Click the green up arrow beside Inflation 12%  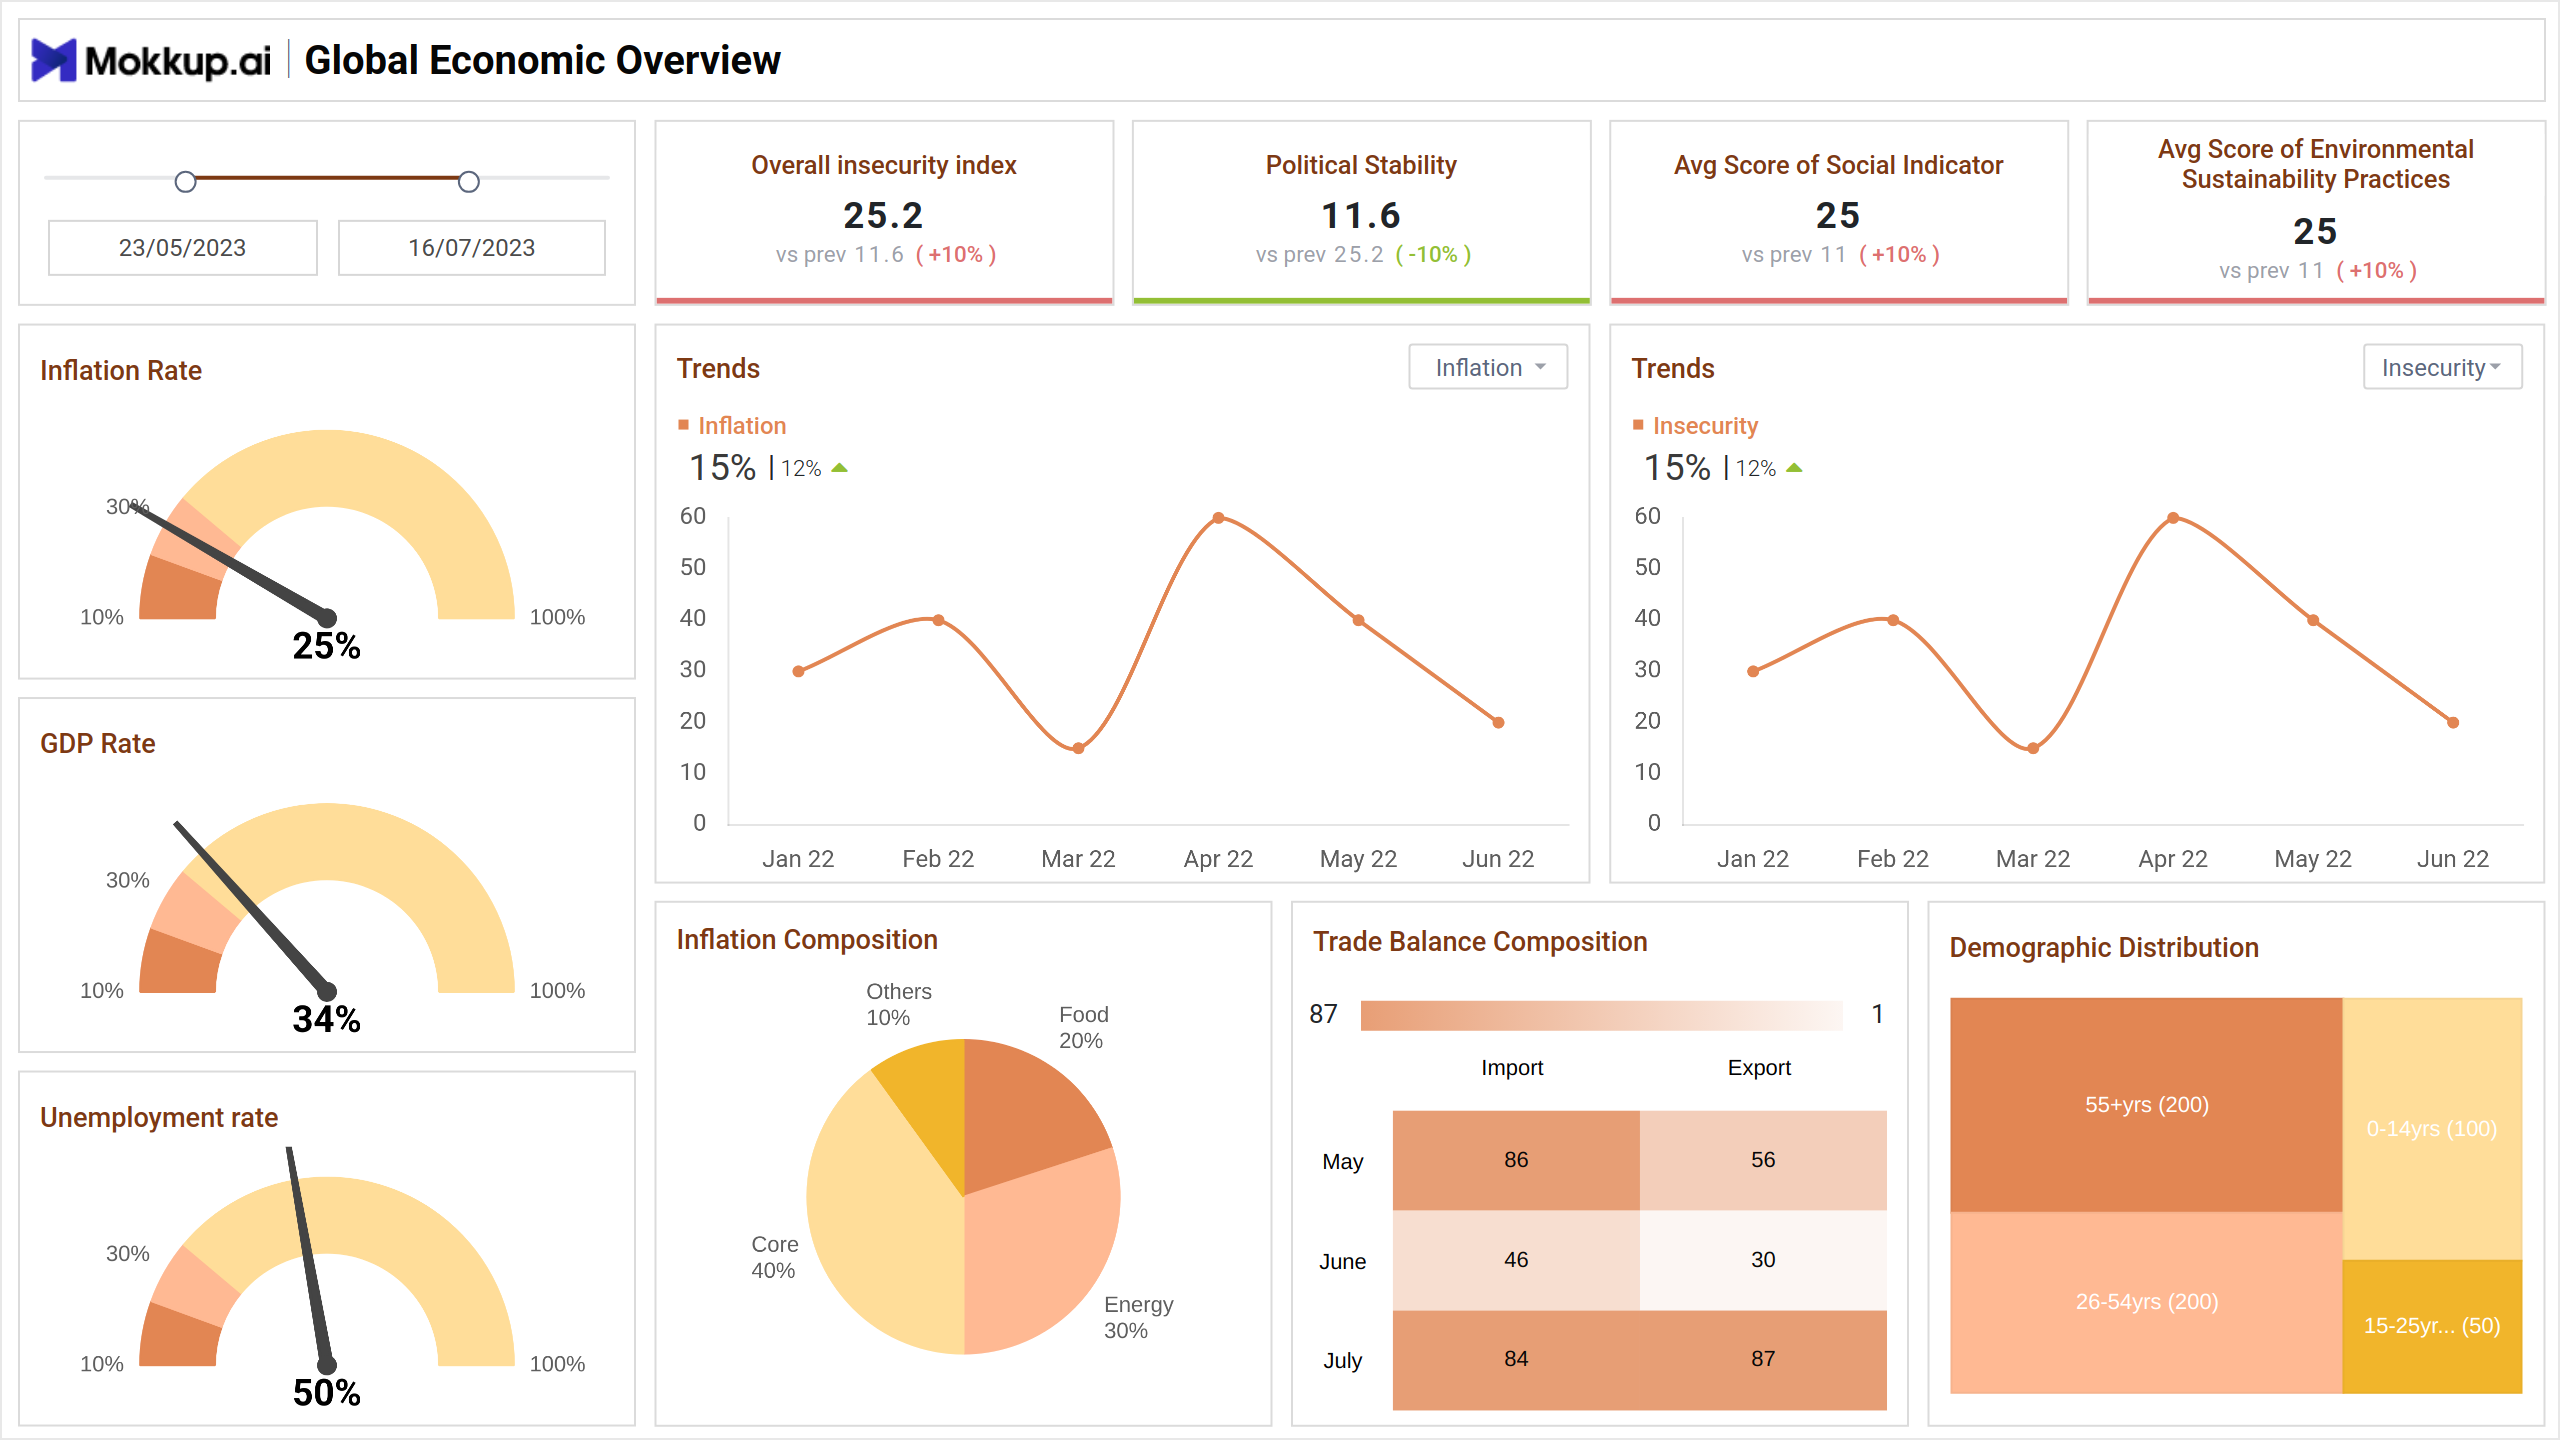840,468
